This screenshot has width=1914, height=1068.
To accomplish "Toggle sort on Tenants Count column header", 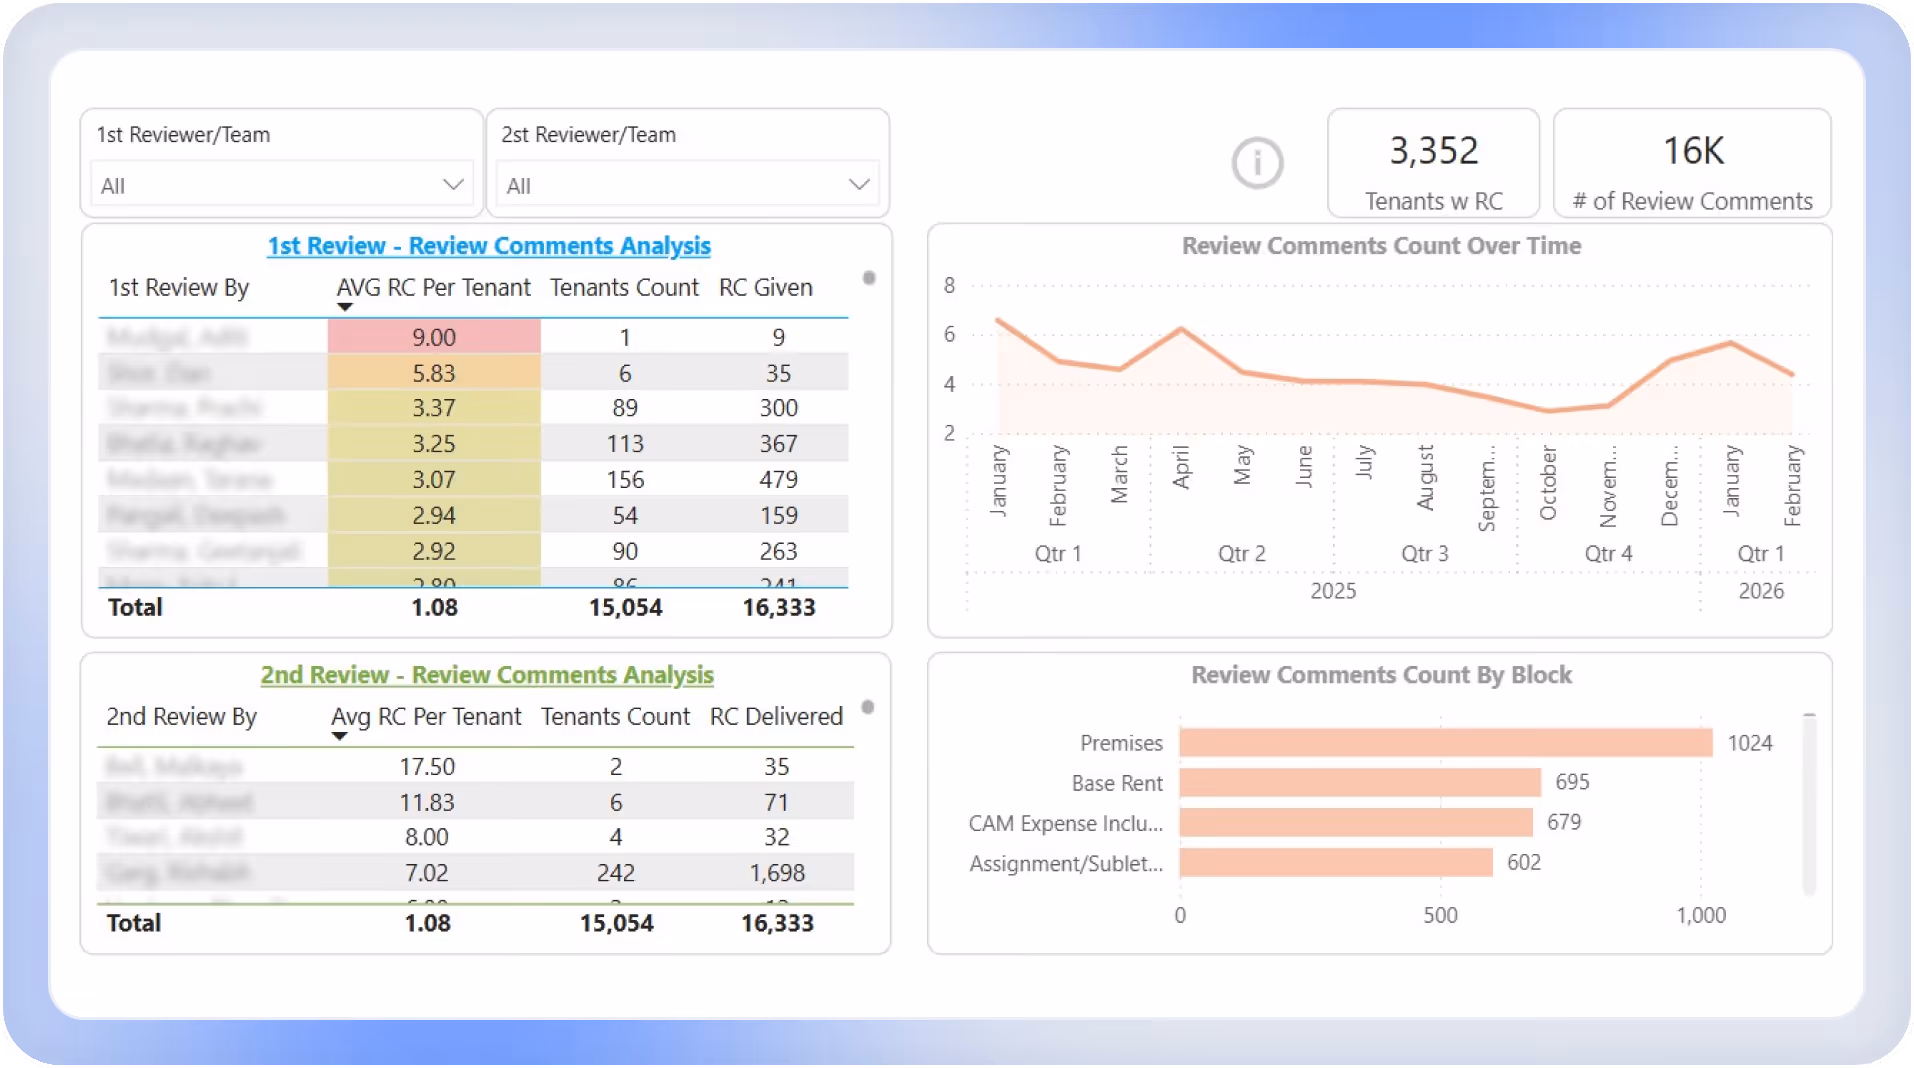I will (x=623, y=287).
